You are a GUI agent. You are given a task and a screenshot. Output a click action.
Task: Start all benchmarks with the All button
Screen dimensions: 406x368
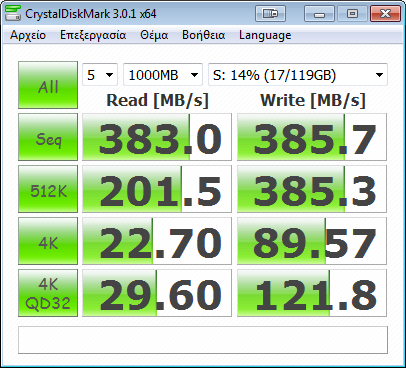[48, 85]
